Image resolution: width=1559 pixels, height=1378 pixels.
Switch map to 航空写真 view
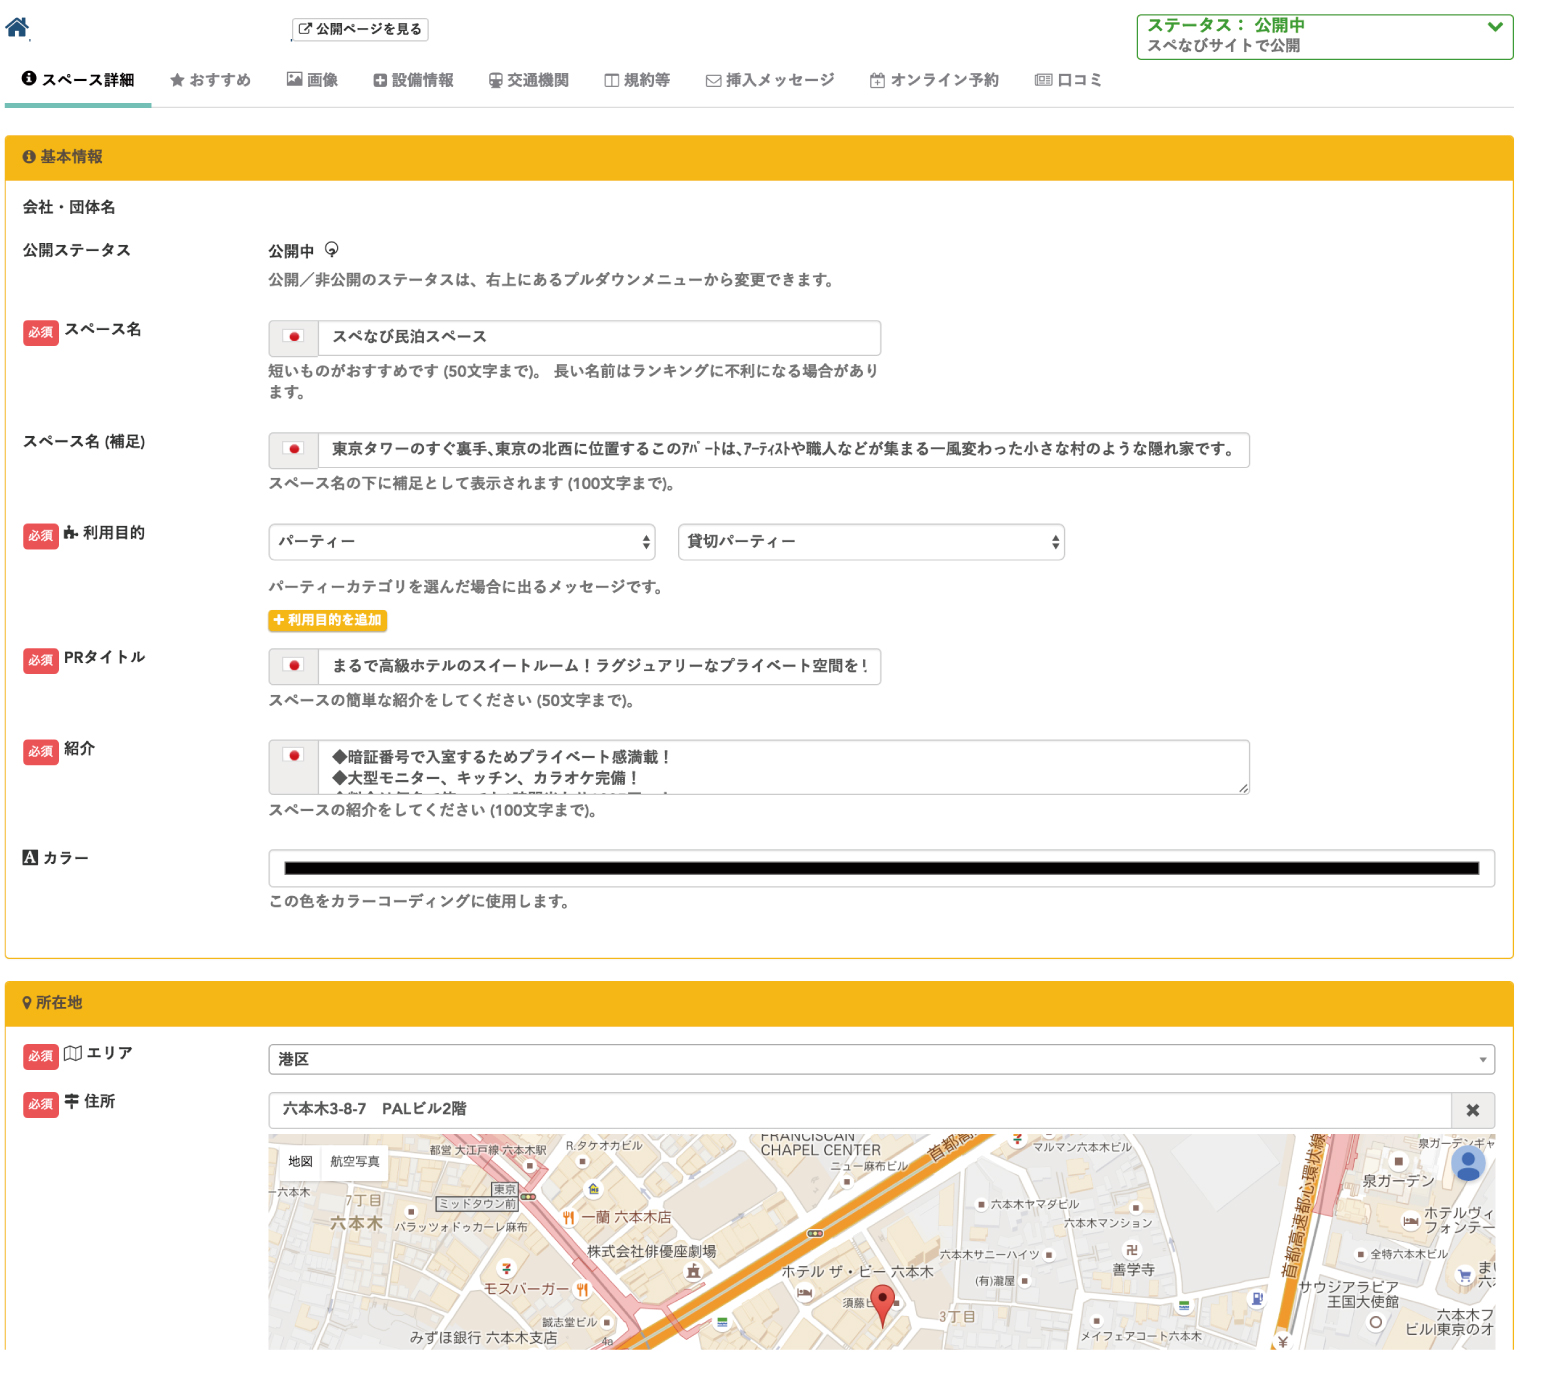[x=355, y=1161]
